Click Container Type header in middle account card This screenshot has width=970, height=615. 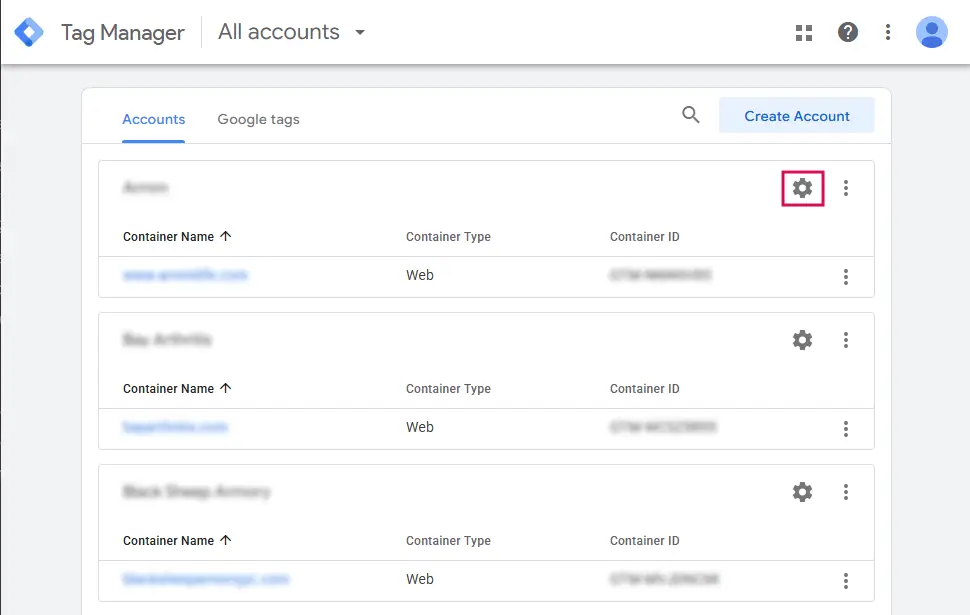(x=448, y=389)
